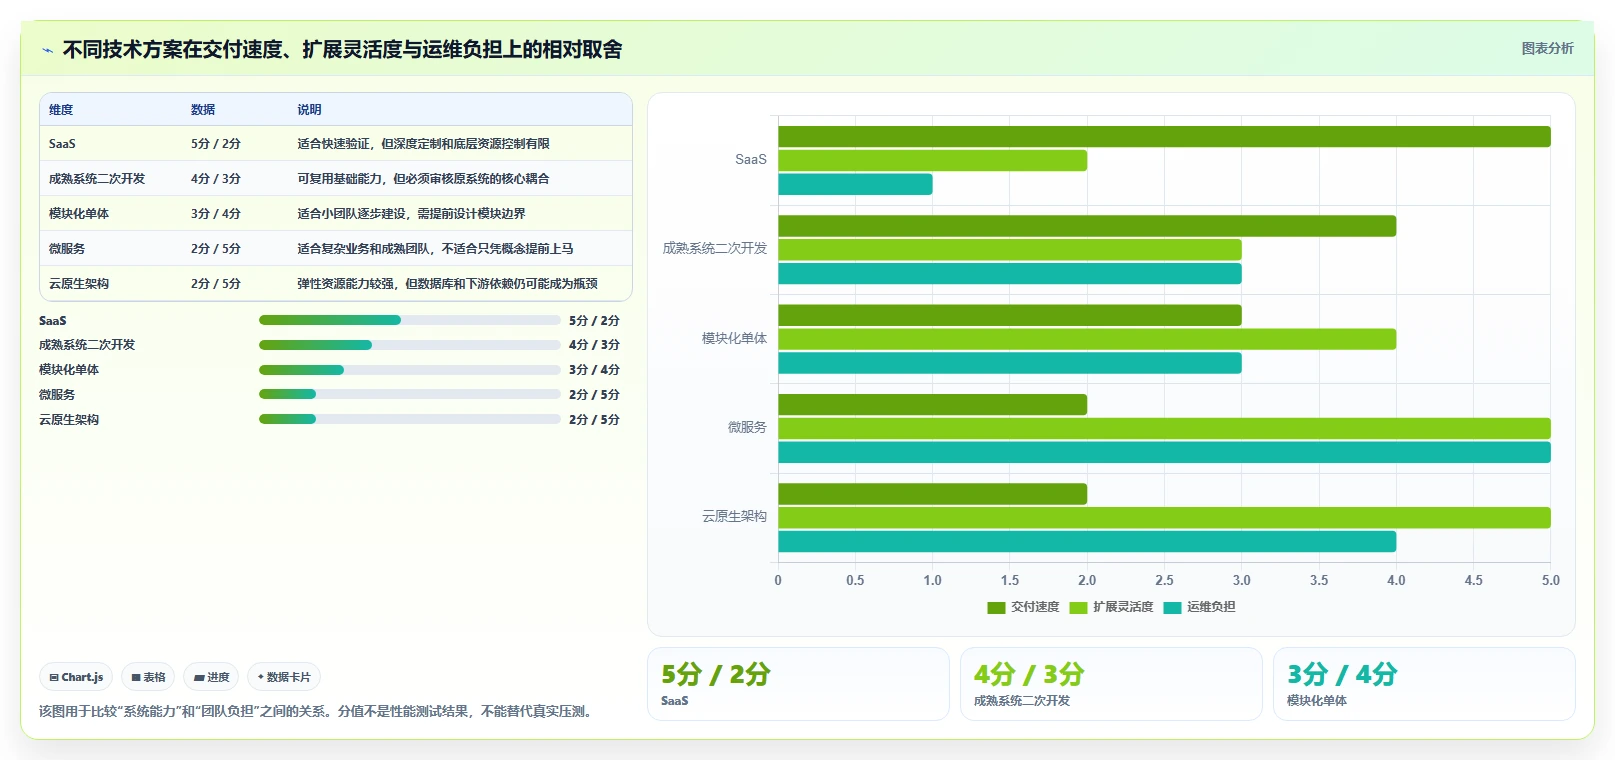The width and height of the screenshot is (1615, 760).
Task: Click the 图表分析 label in header
Action: click(x=1547, y=48)
